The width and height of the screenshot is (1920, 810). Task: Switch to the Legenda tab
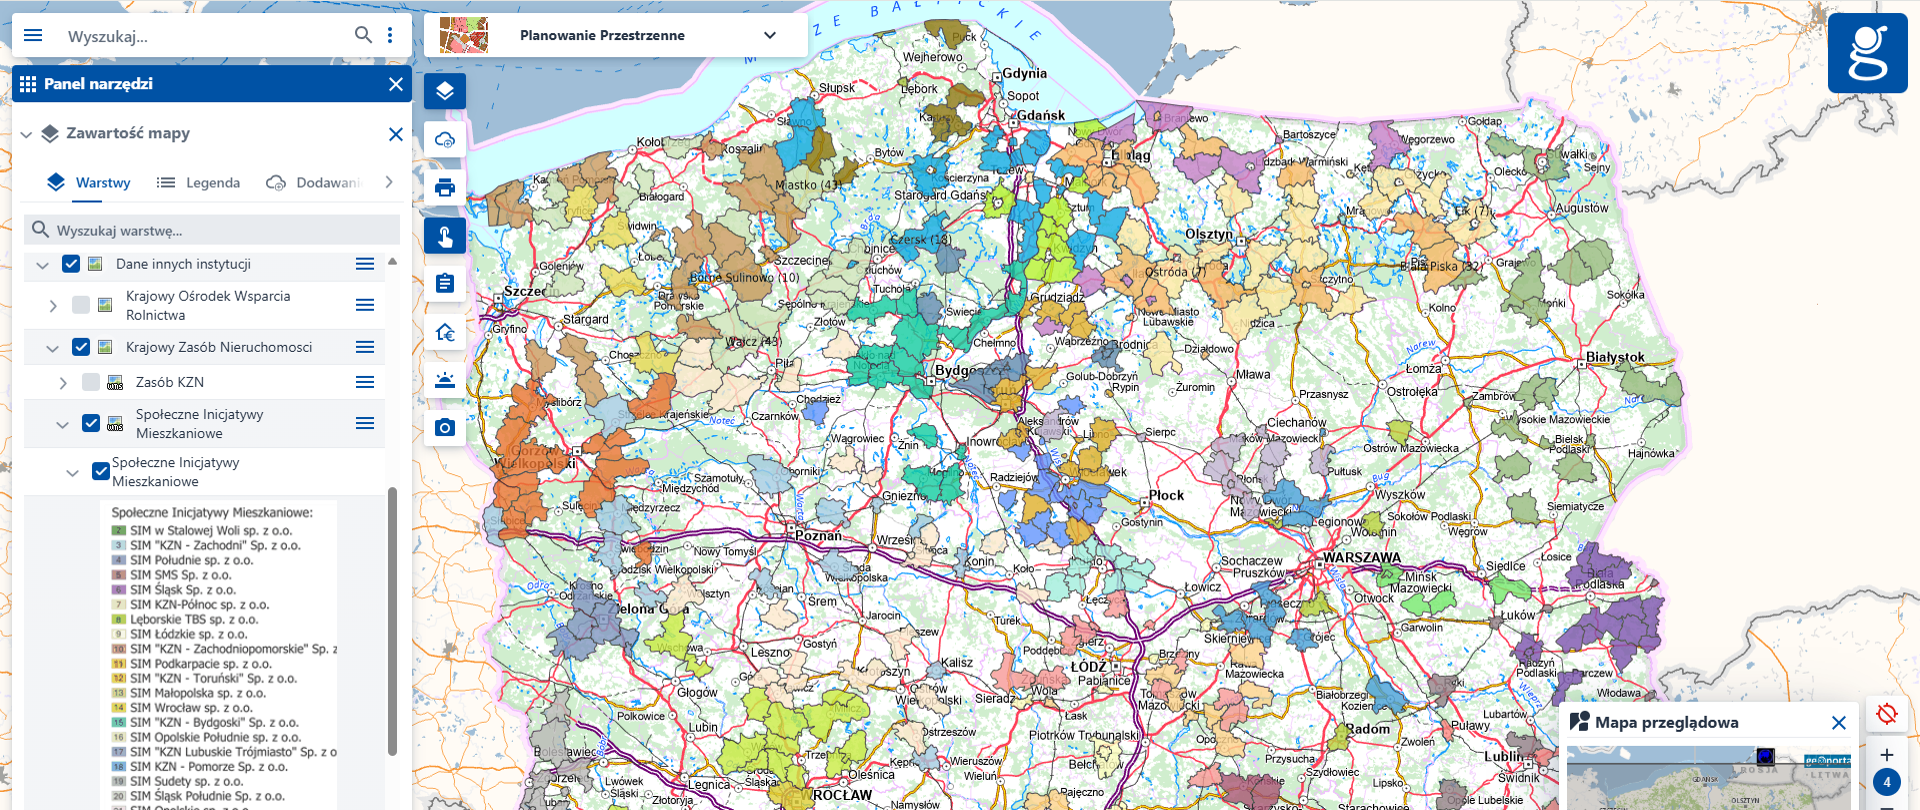198,183
